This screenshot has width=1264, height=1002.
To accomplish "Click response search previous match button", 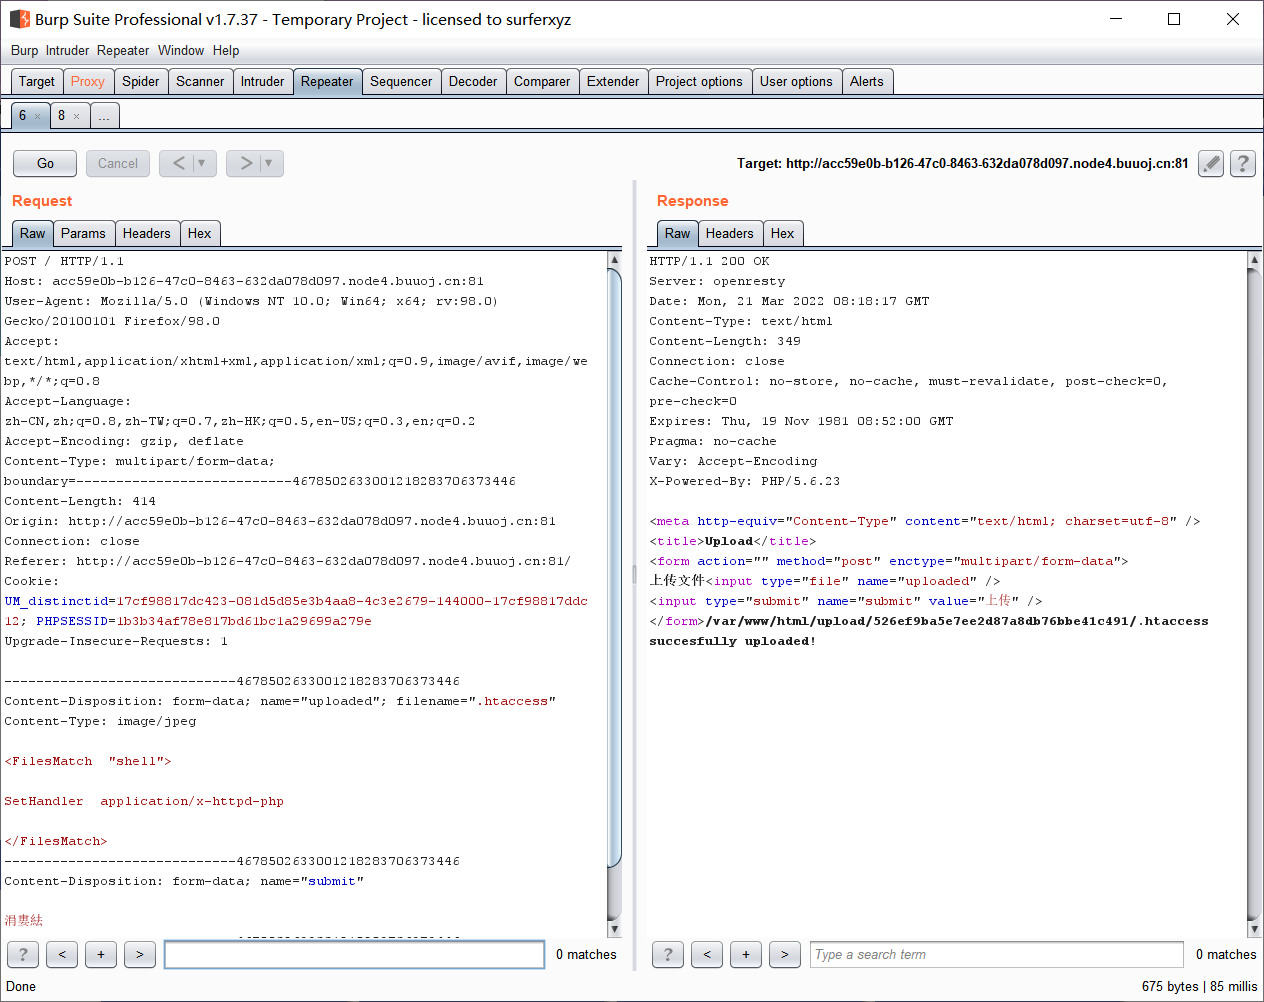I will click(x=707, y=955).
